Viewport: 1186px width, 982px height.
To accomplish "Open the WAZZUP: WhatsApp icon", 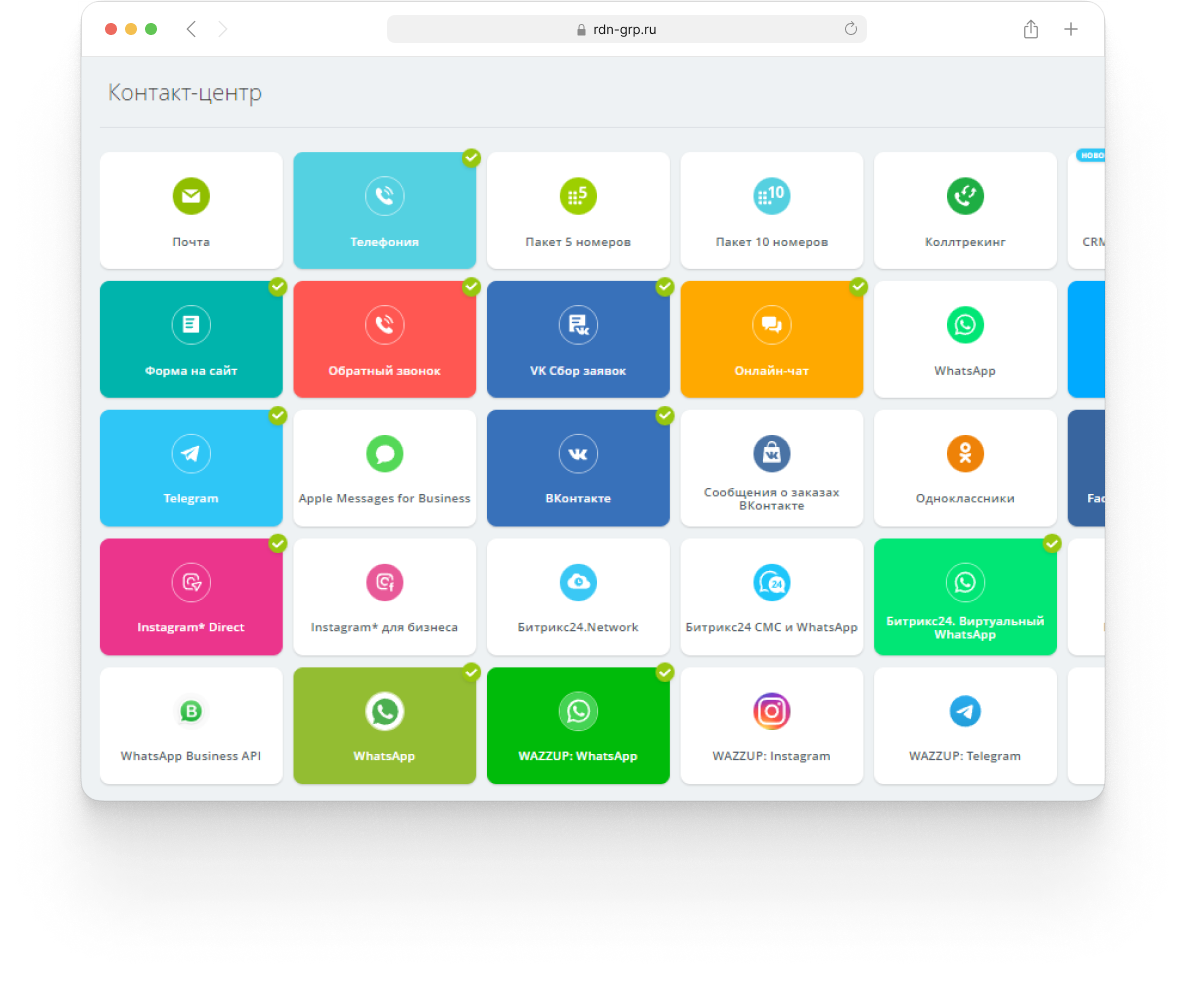I will pos(578,711).
